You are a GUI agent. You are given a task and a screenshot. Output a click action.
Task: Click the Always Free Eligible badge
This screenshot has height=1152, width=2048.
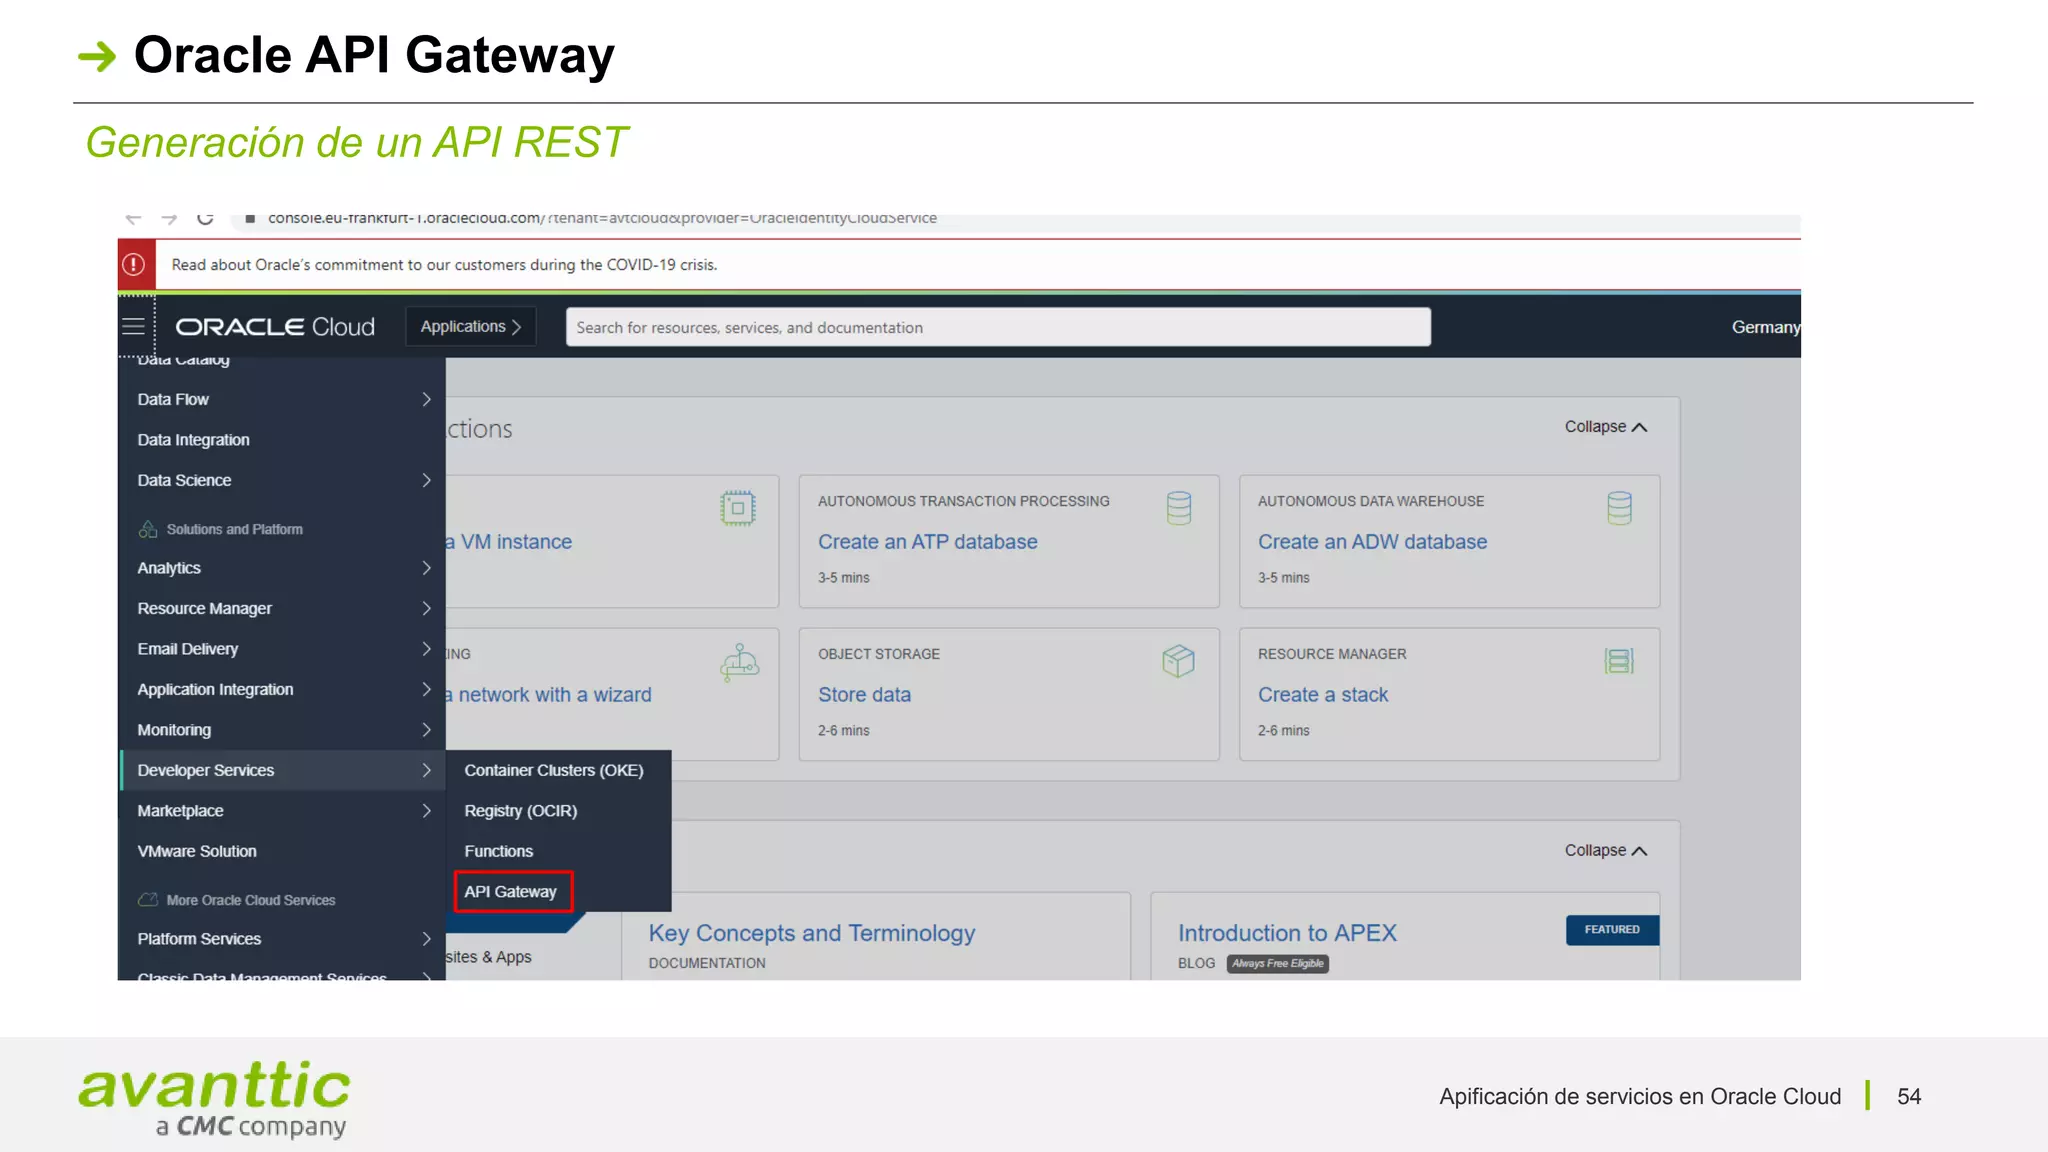1278,964
